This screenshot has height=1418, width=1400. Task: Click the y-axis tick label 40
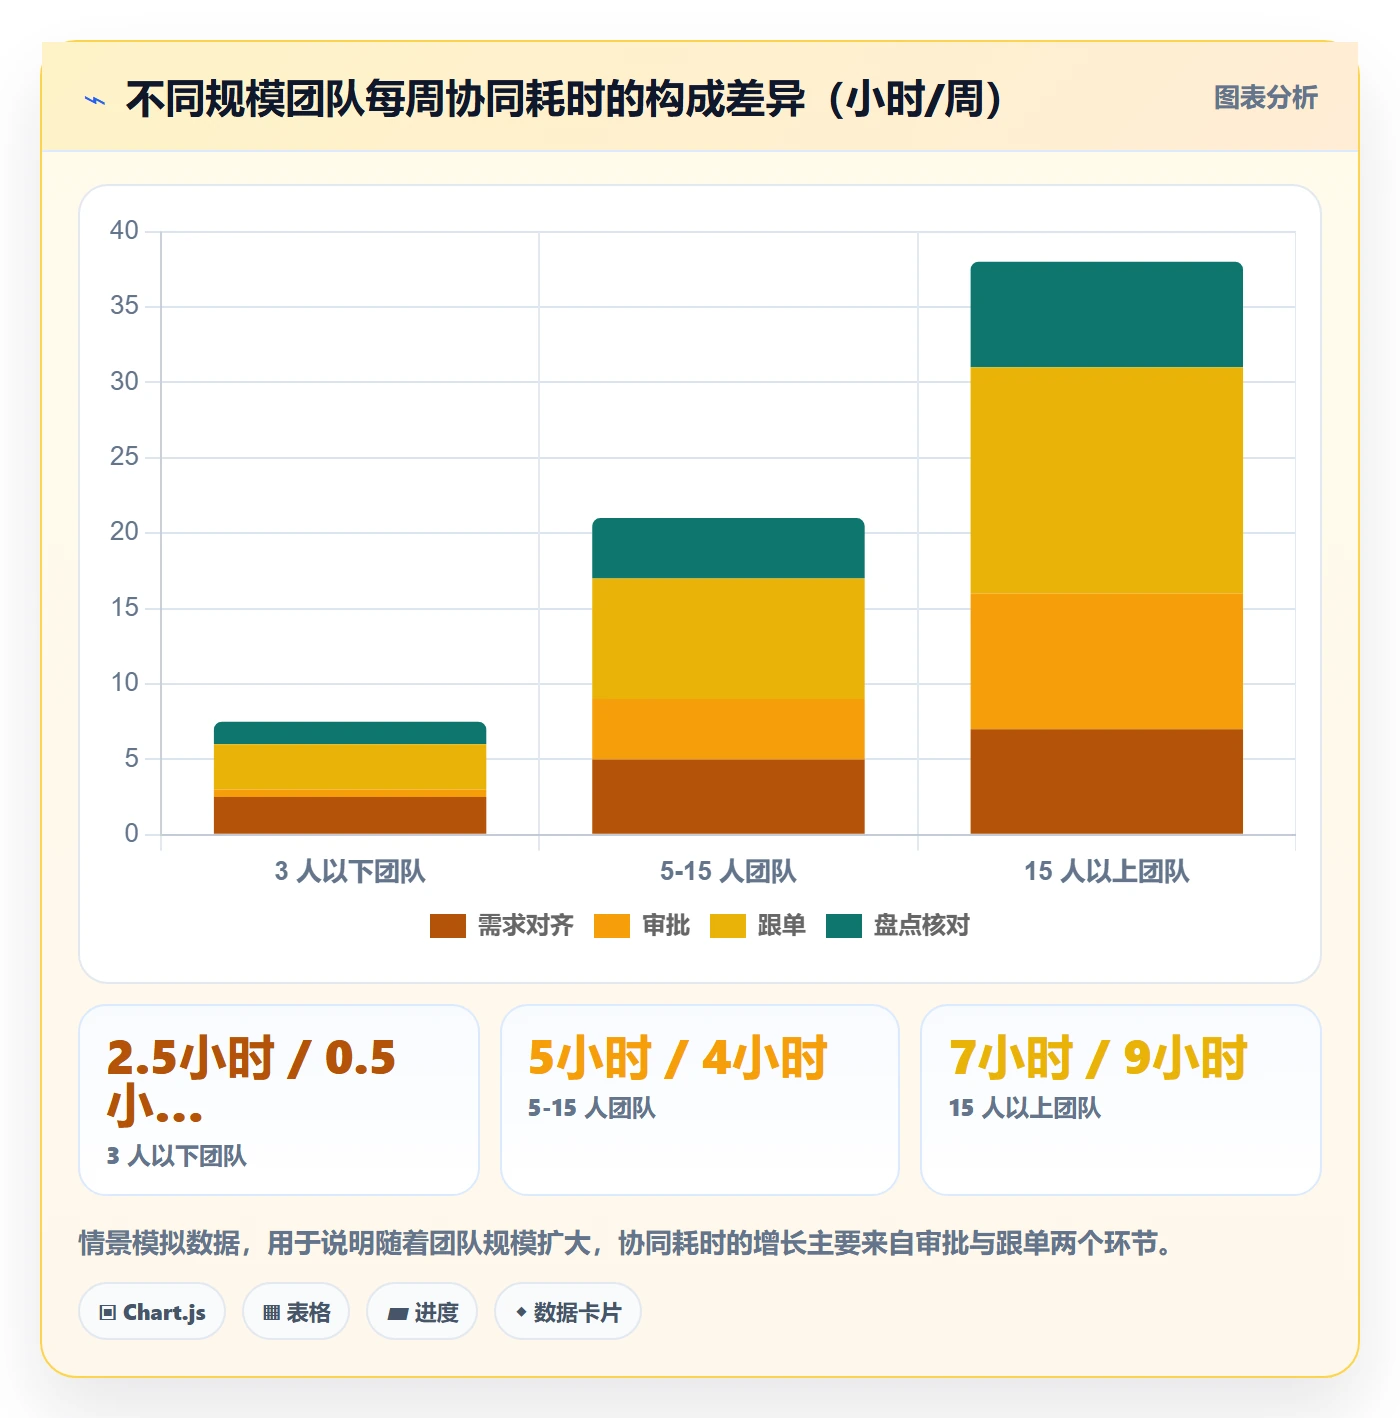tap(124, 231)
